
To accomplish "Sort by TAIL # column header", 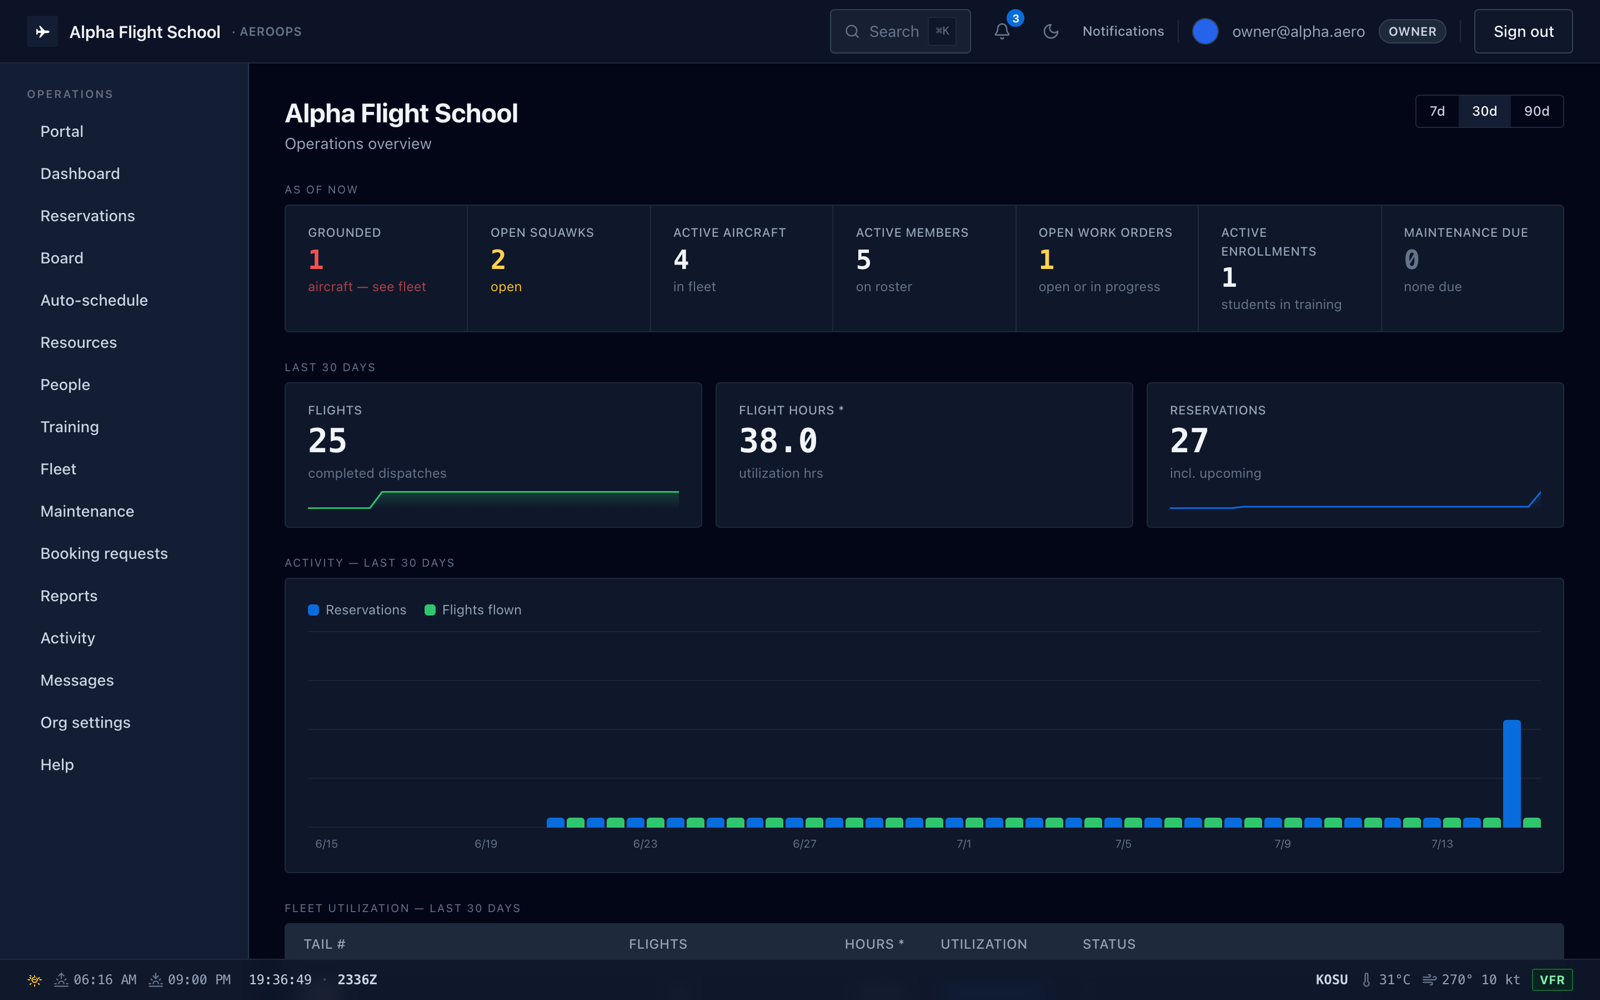I will (324, 944).
